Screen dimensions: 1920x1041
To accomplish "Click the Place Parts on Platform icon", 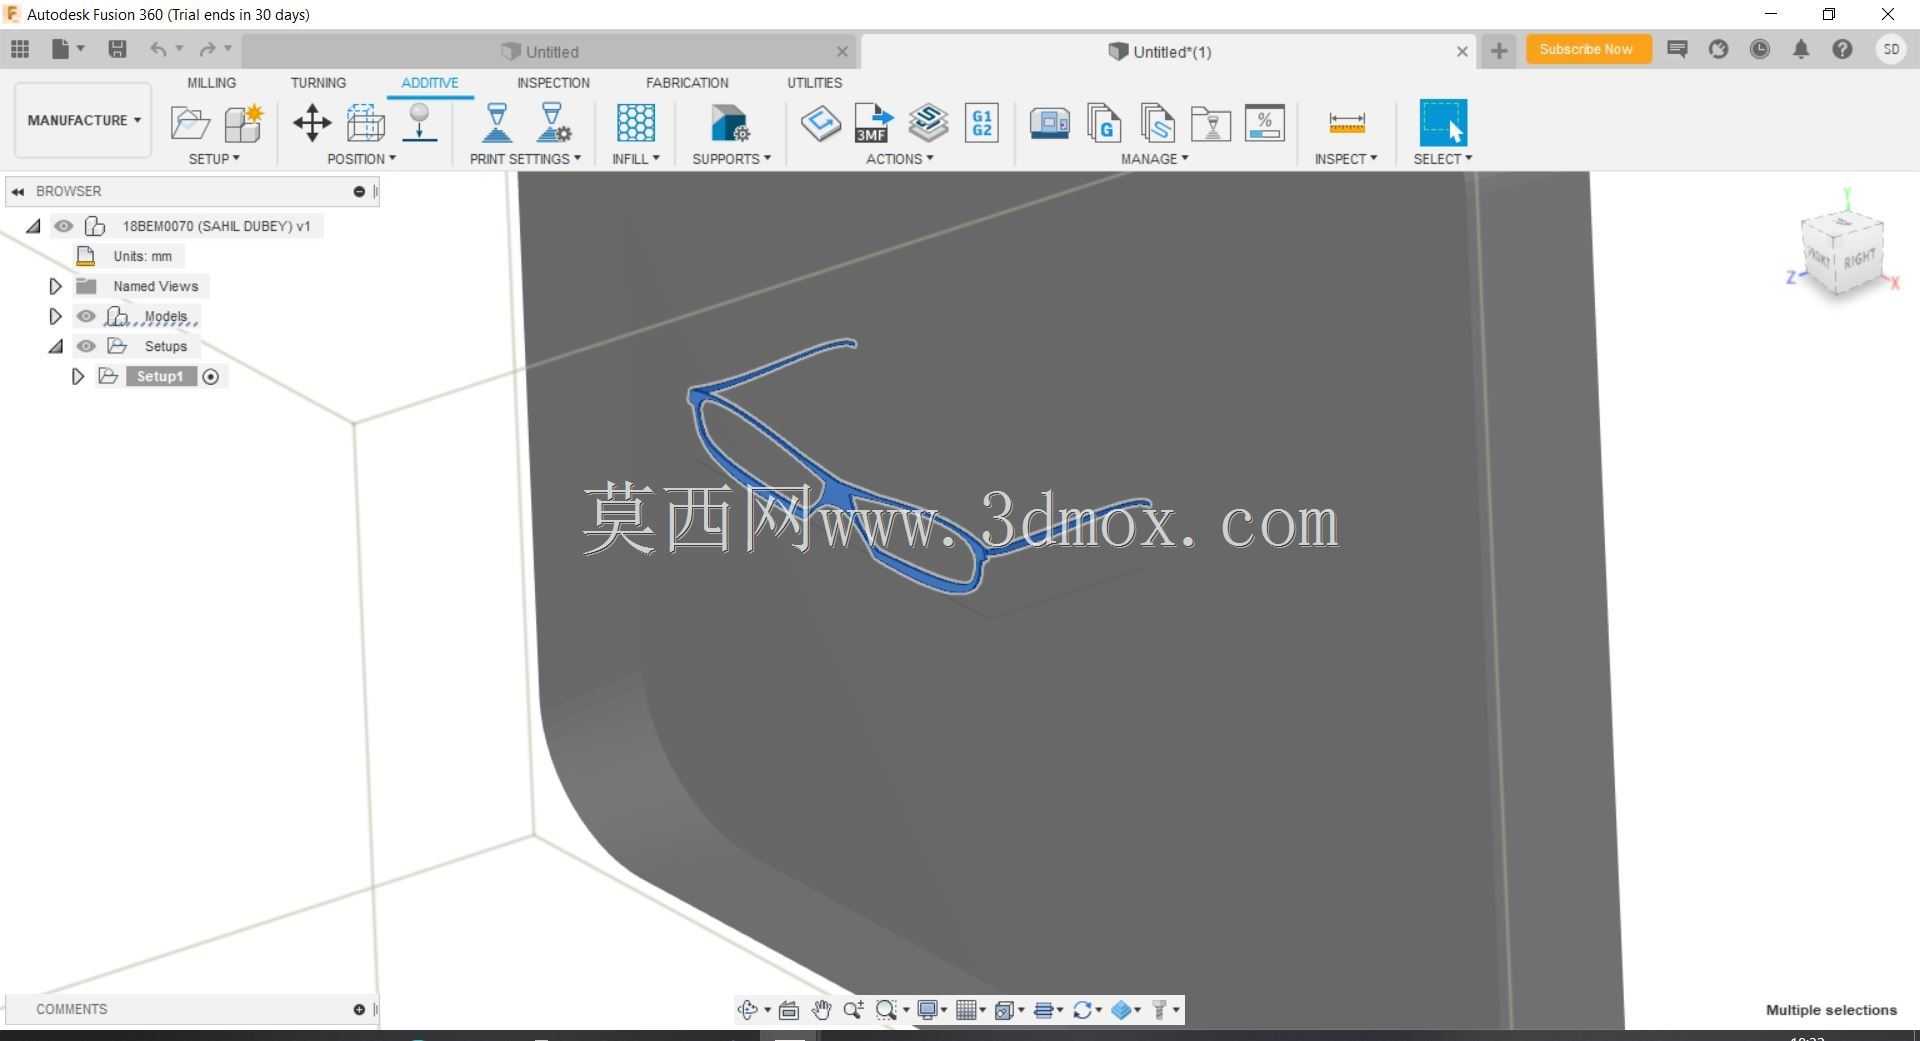I will (x=420, y=124).
